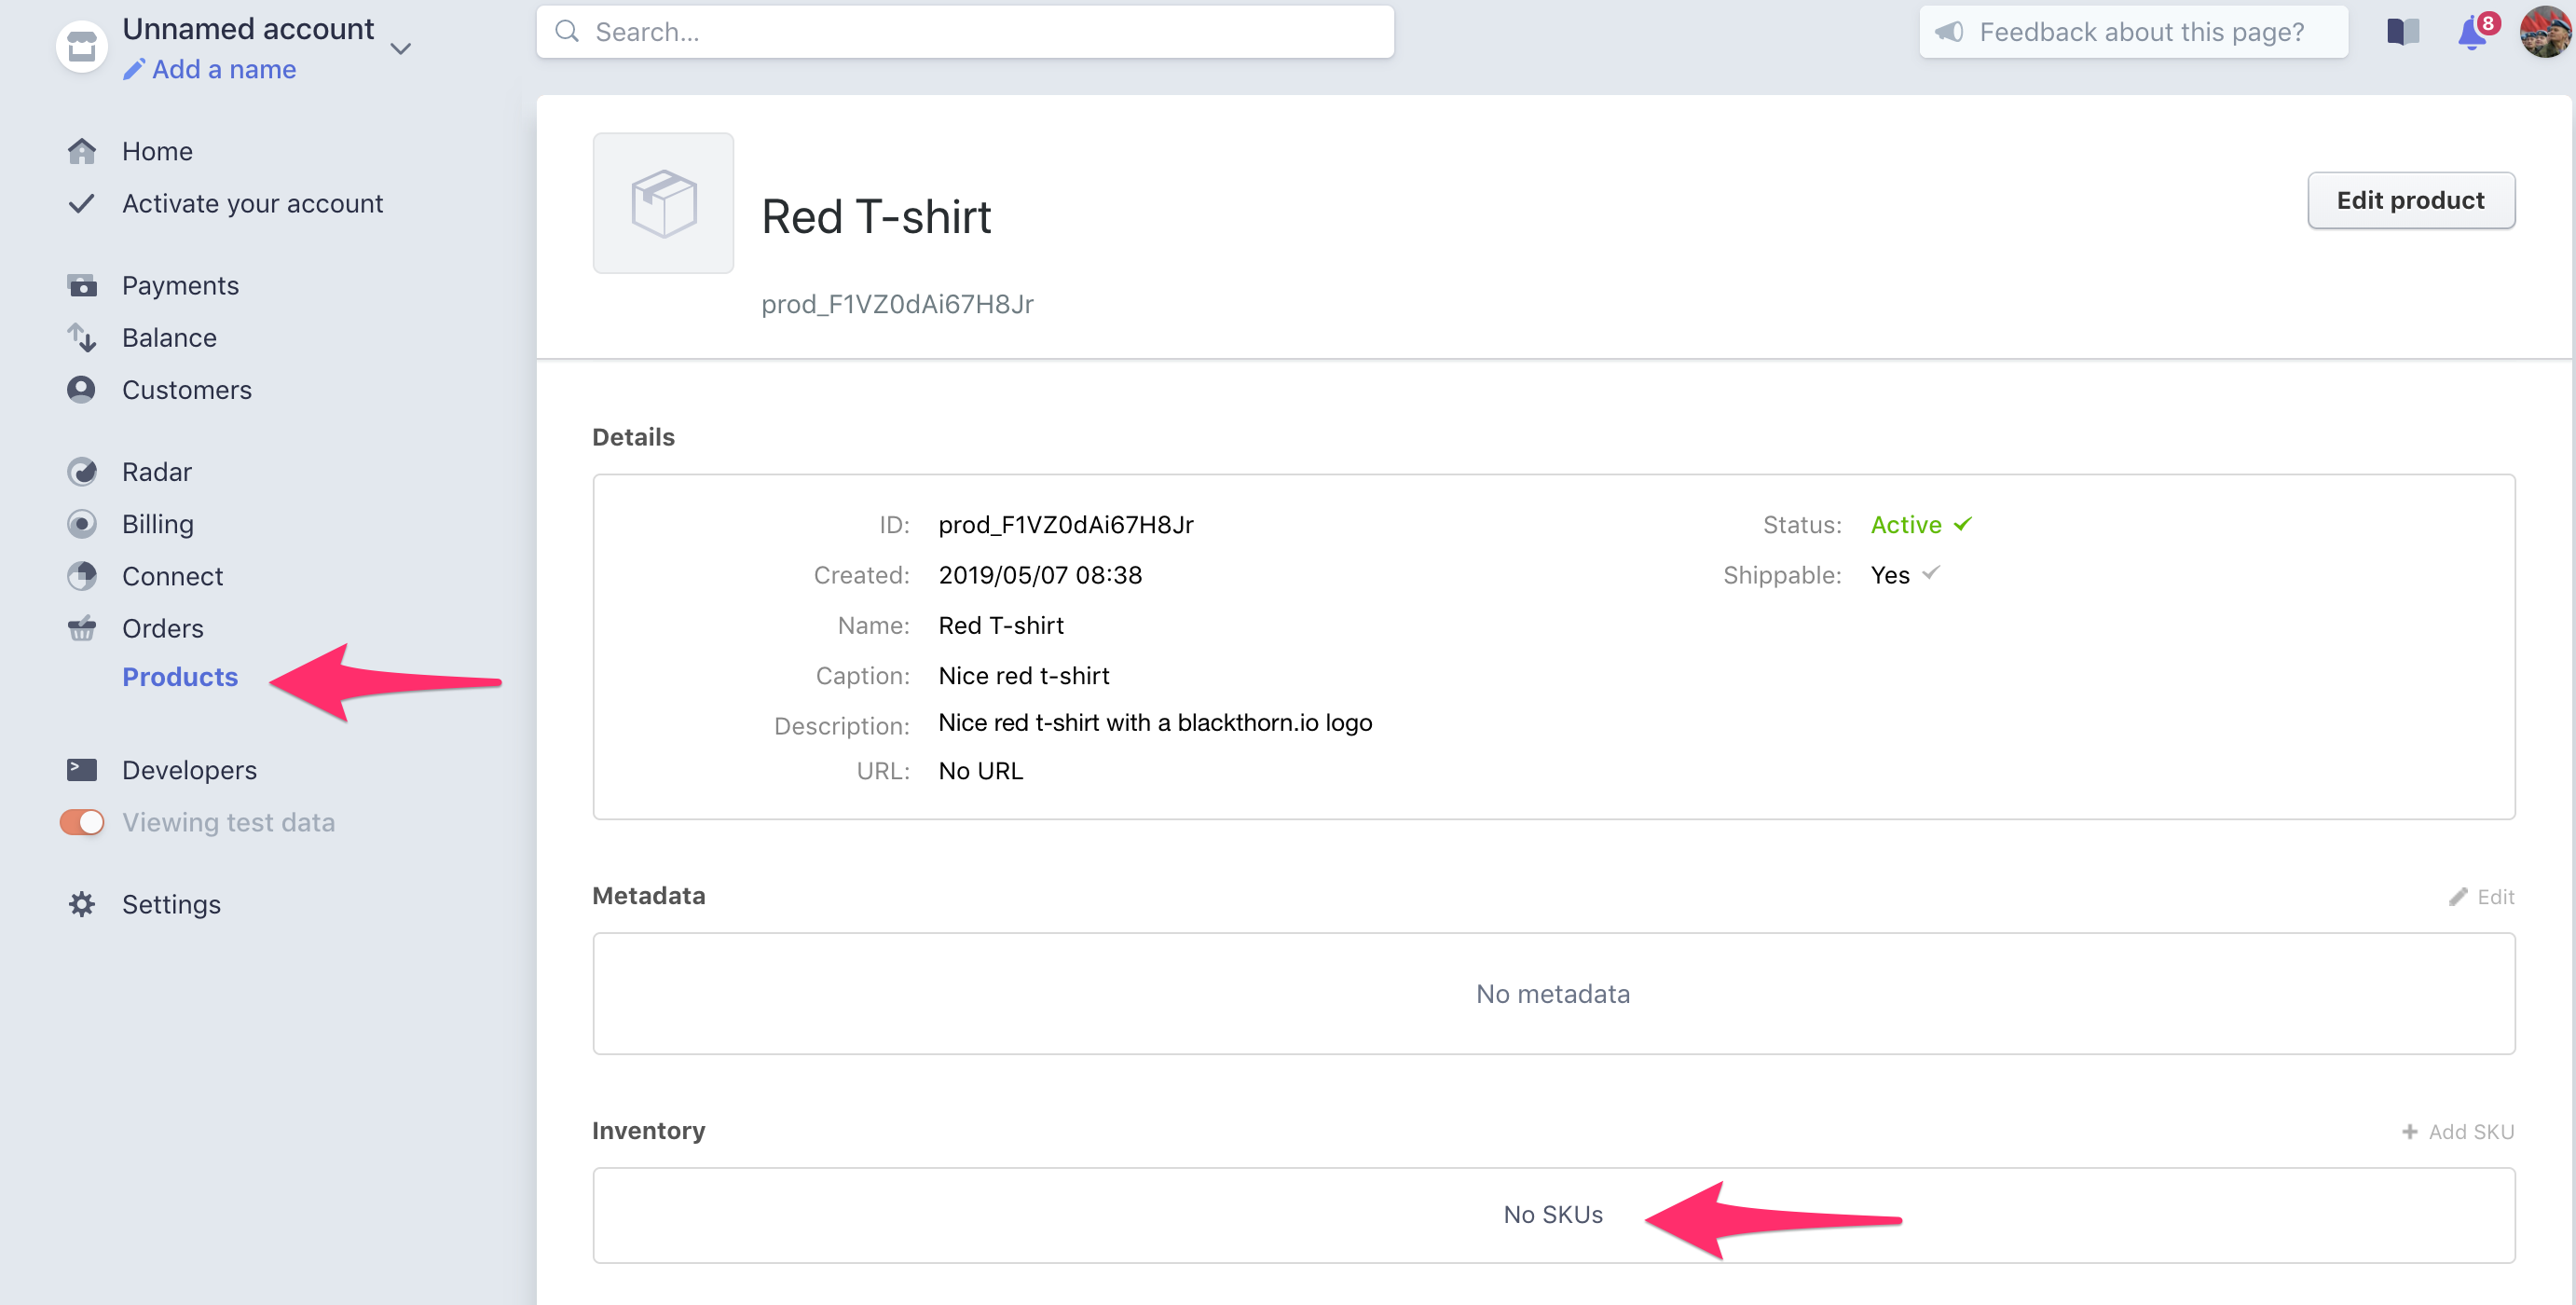Viewport: 2576px width, 1305px height.
Task: Open Developers section
Action: pos(189,770)
